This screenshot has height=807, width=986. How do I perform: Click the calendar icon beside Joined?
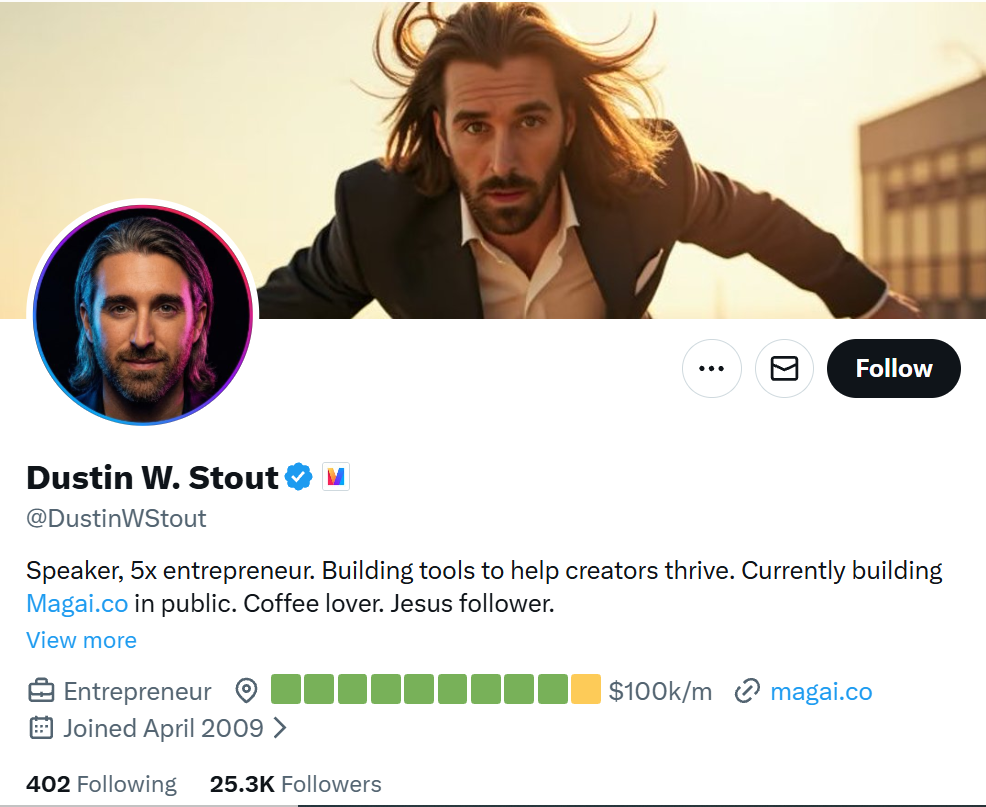[41, 728]
